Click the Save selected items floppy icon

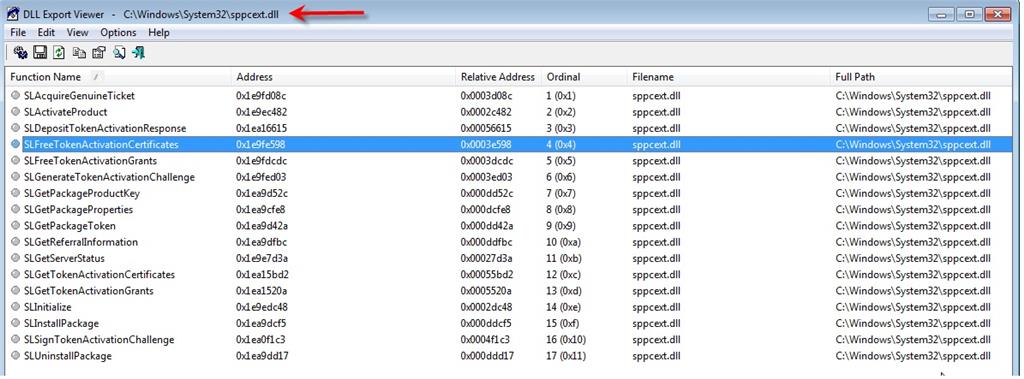(40, 52)
